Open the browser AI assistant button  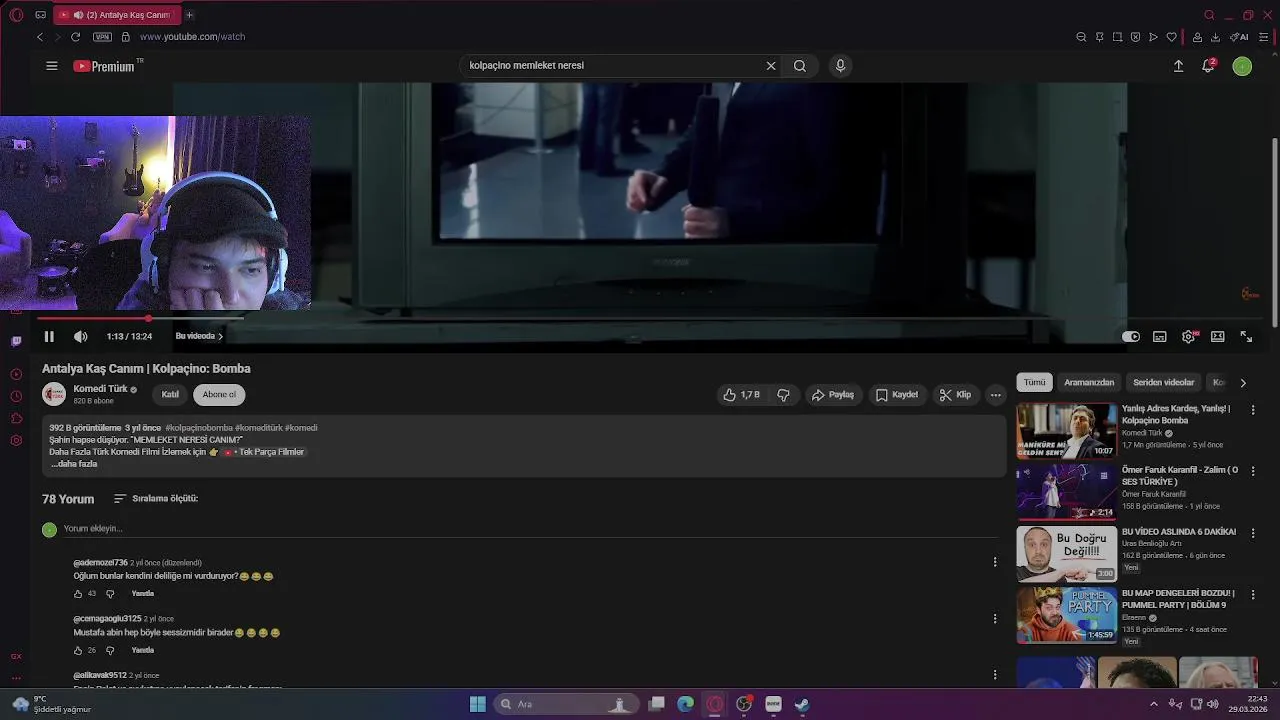(1239, 37)
